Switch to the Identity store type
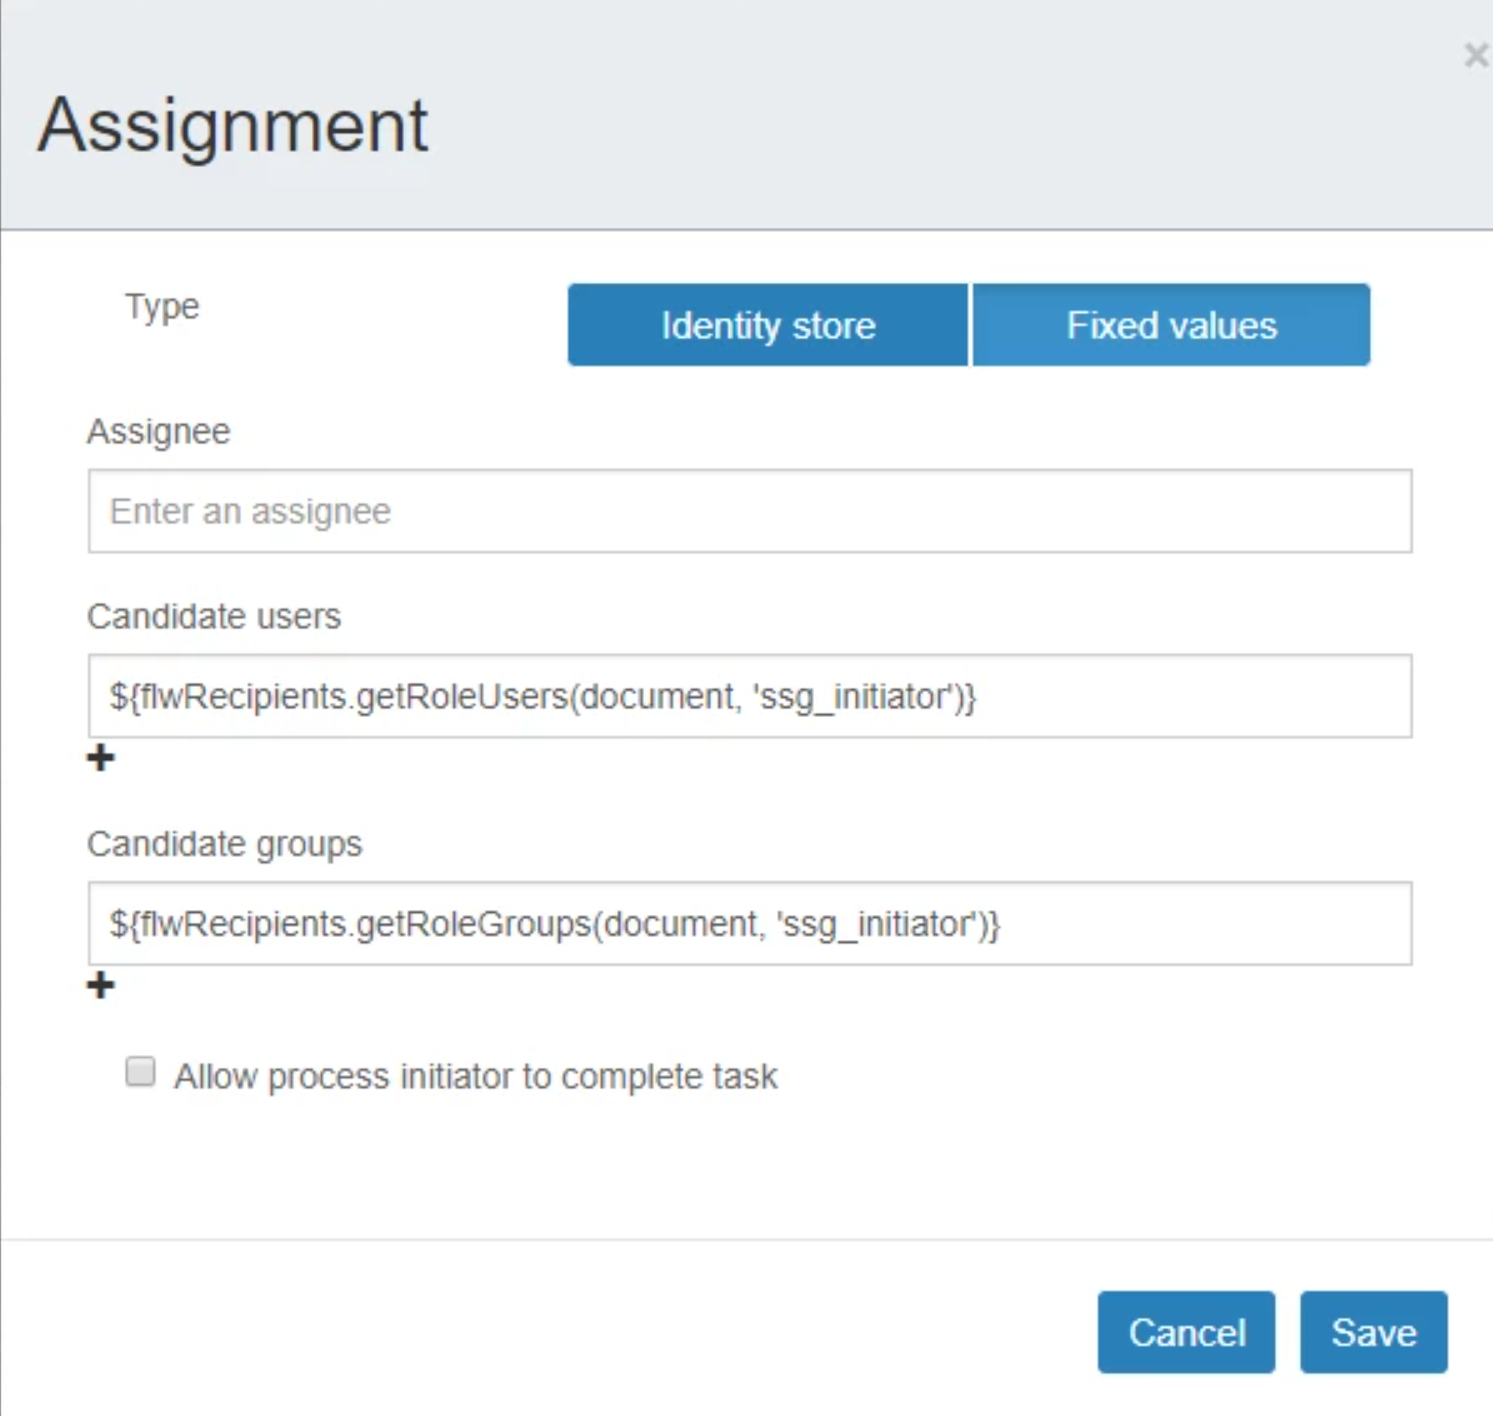1493x1416 pixels. [768, 325]
